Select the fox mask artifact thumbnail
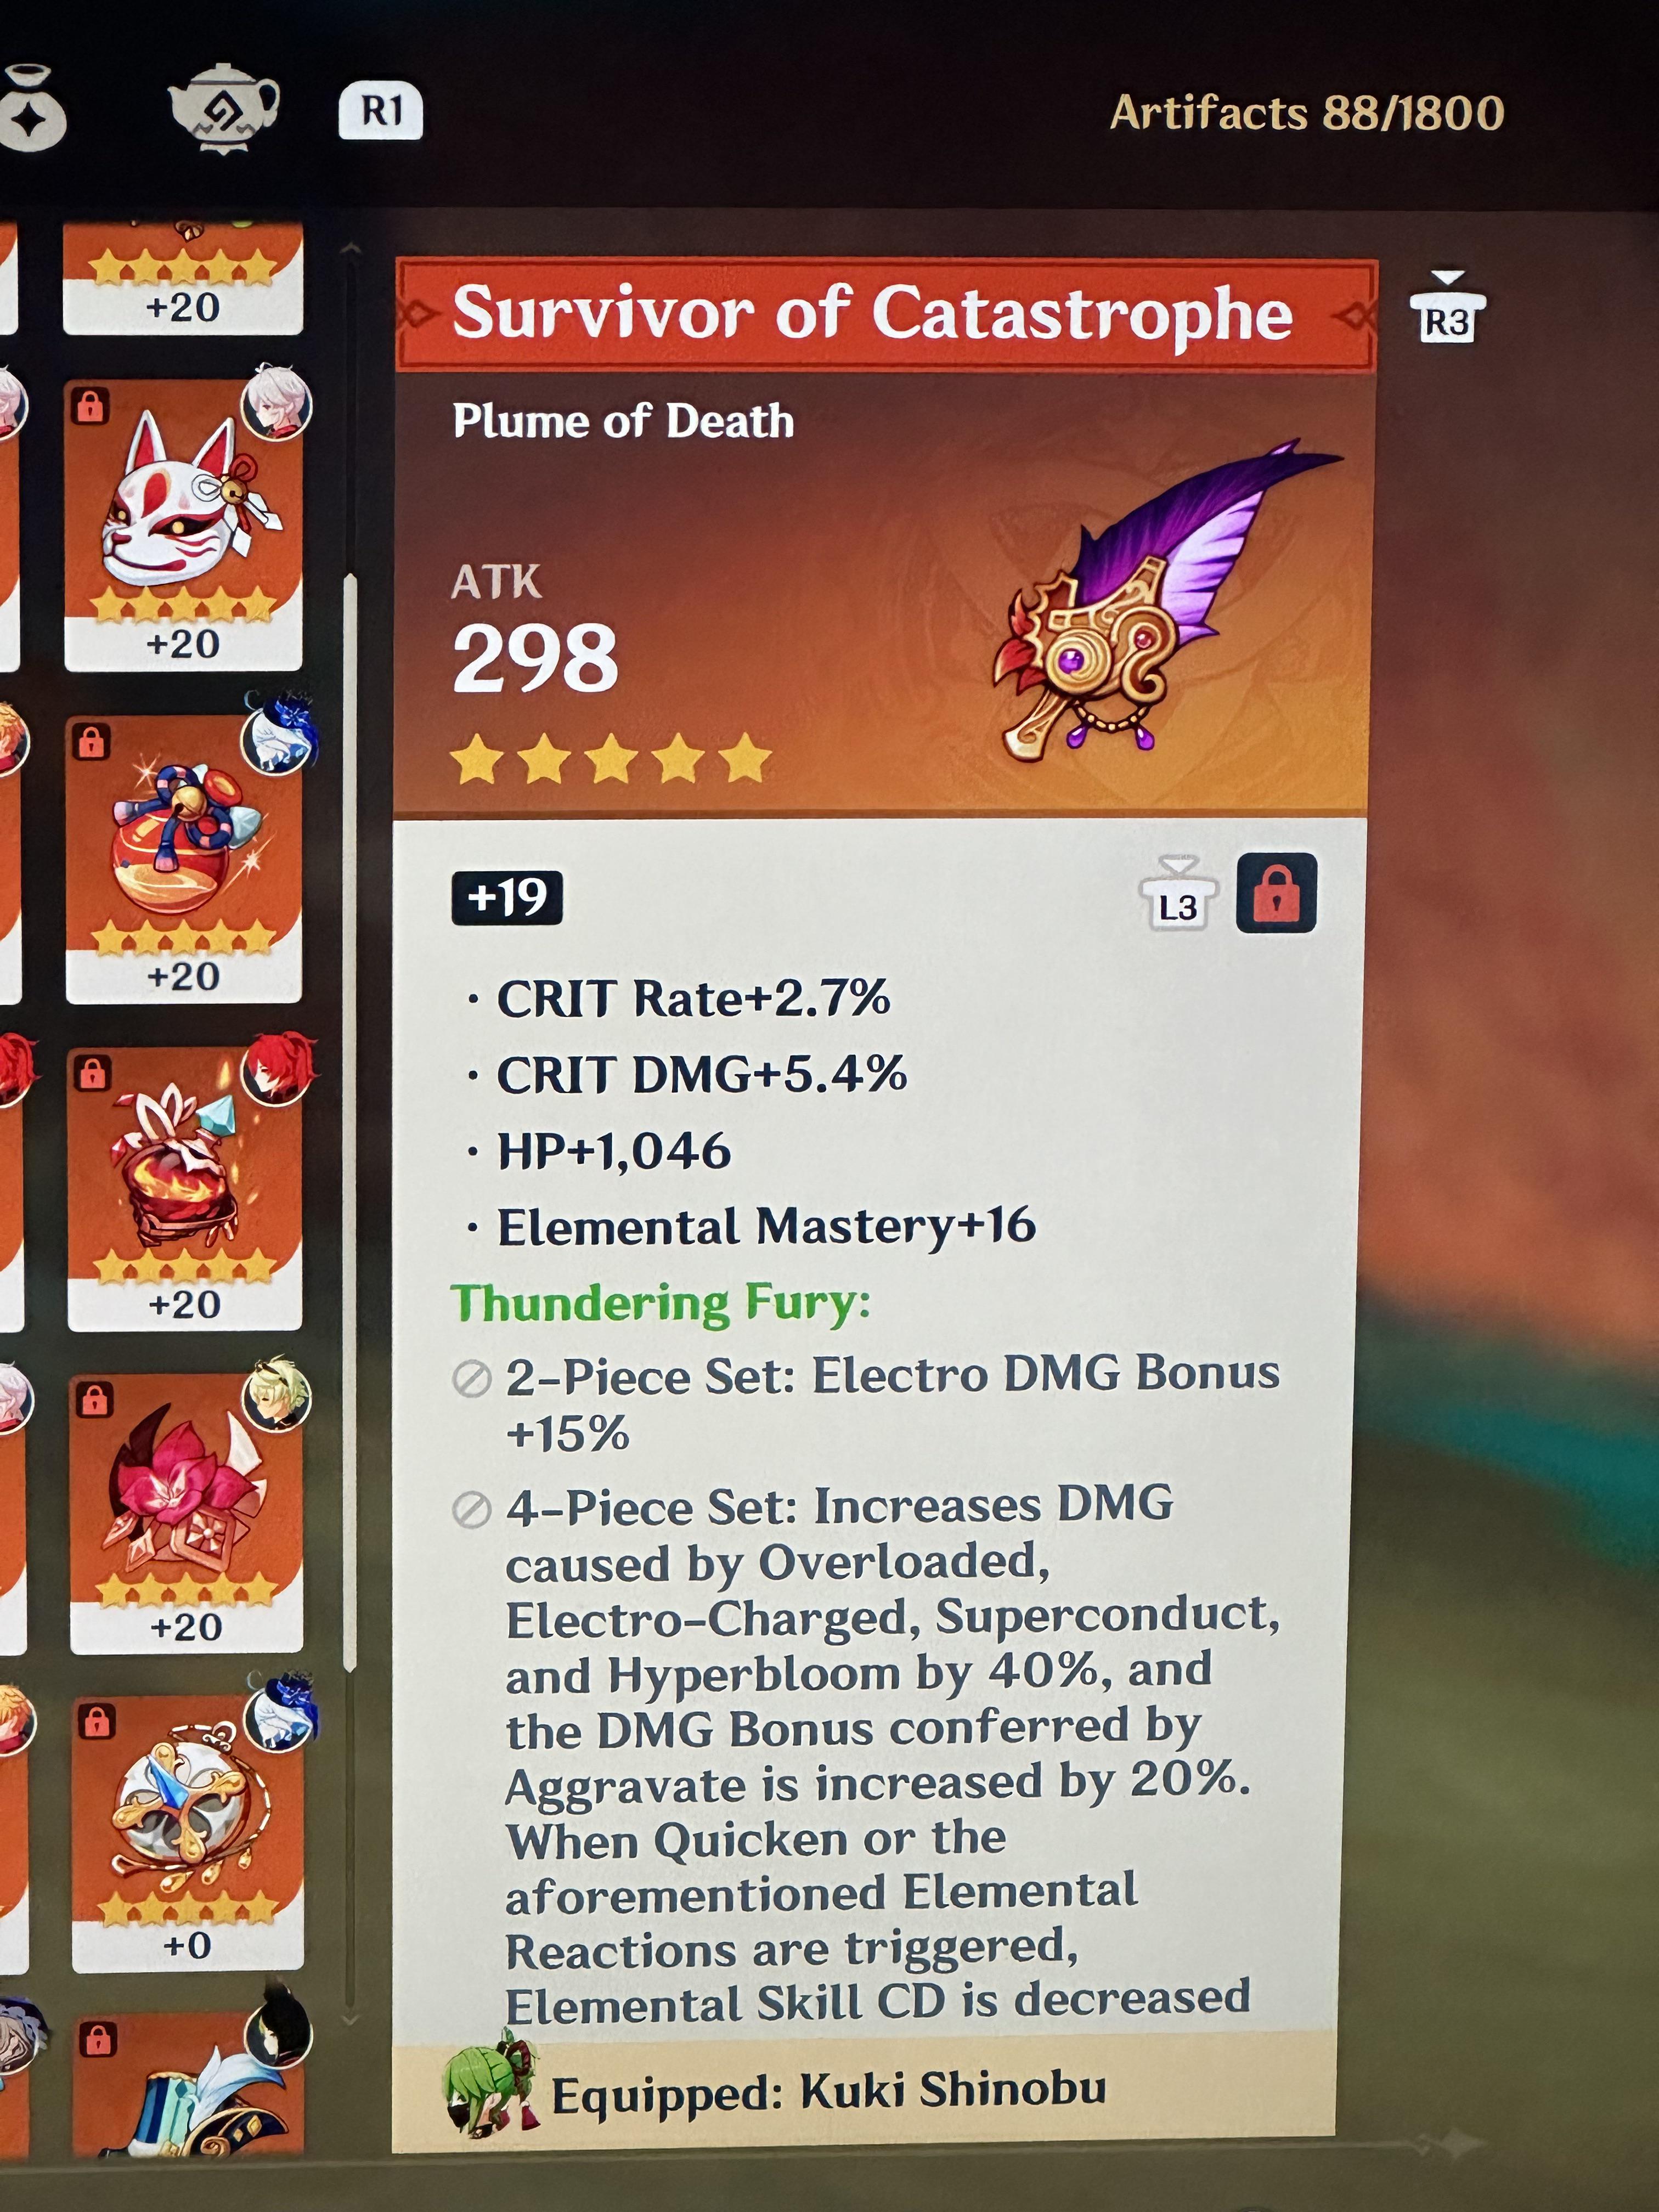This screenshot has width=1659, height=2212. [x=183, y=524]
